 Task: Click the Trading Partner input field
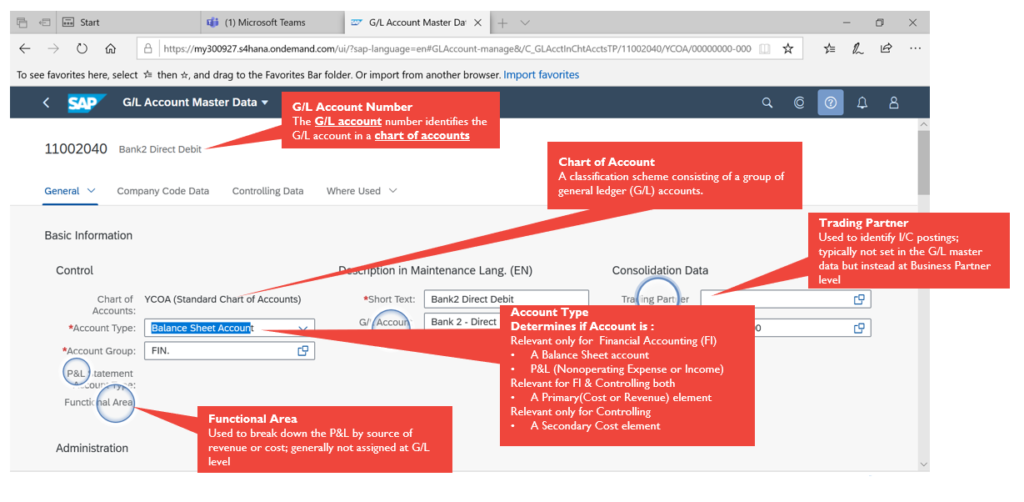click(786, 299)
